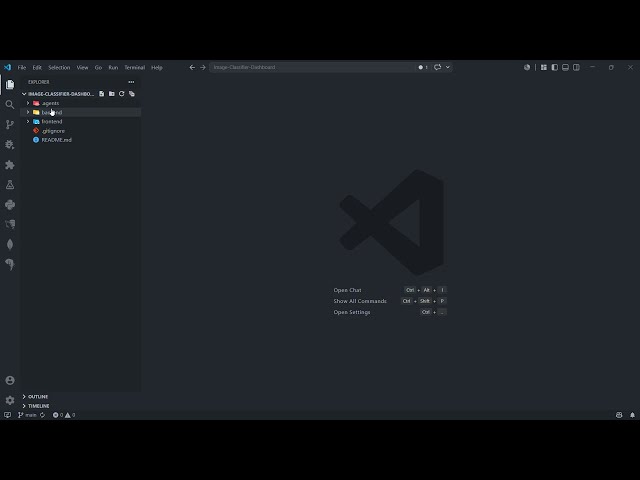Go forward with the right arrow
This screenshot has height=480, width=640.
click(203, 67)
